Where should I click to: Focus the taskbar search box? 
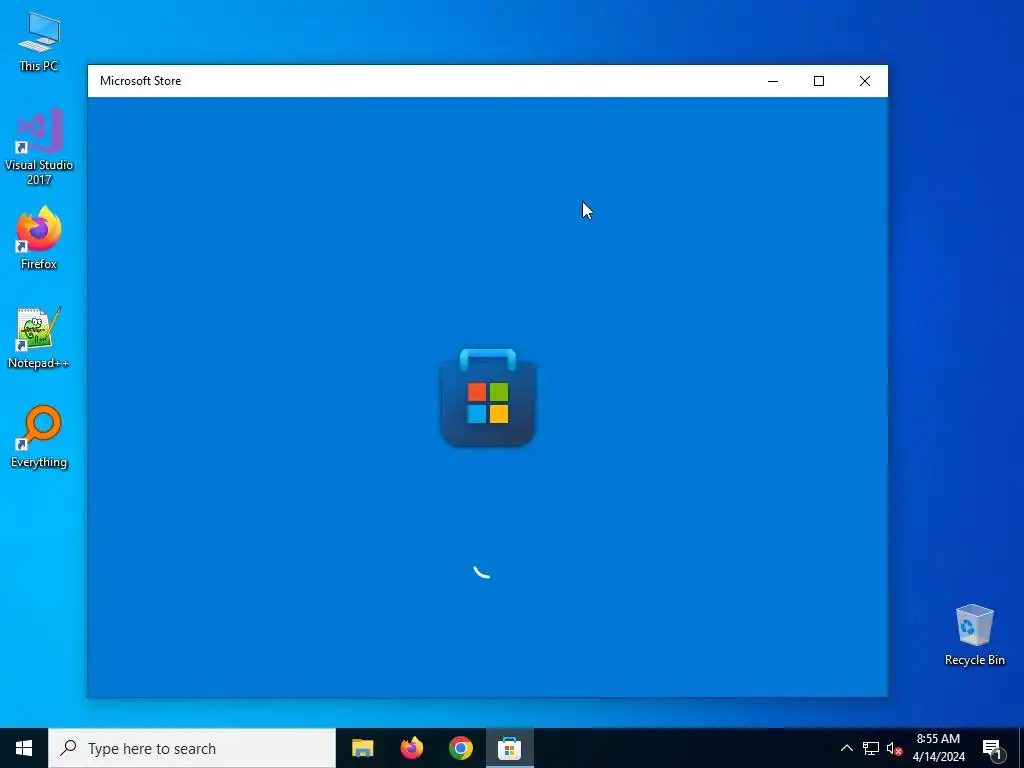tap(192, 748)
